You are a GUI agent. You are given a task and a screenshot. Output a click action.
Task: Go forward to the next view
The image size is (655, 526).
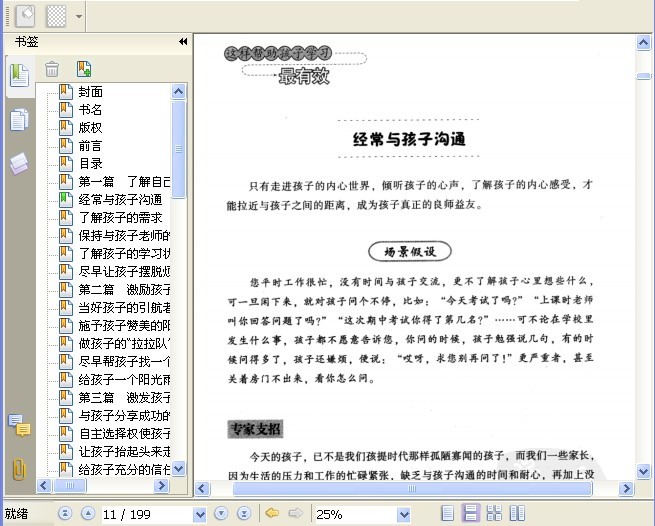pos(295,513)
